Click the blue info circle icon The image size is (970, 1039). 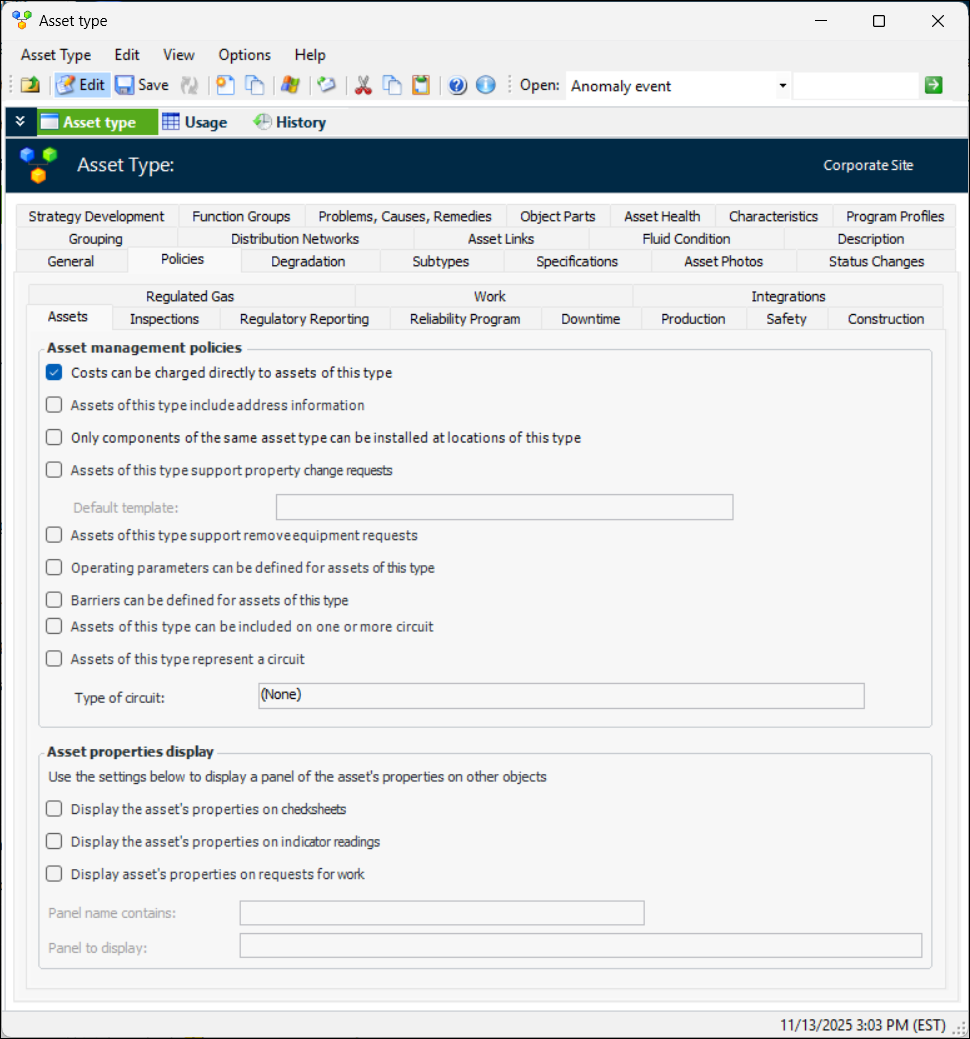486,85
